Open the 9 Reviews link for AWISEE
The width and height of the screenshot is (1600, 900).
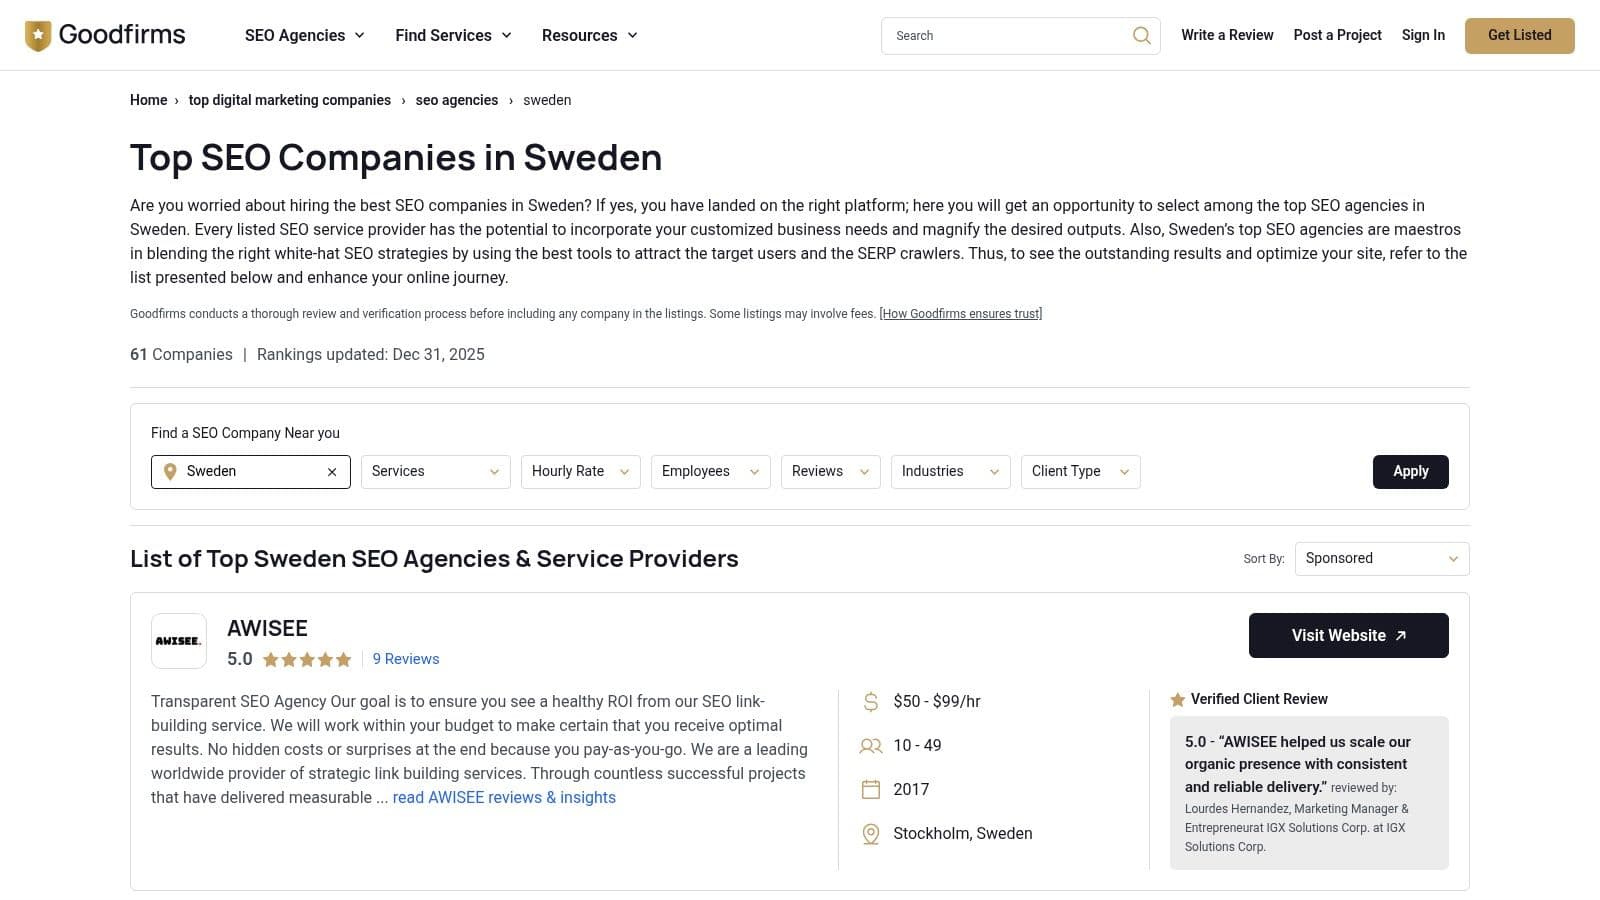pos(405,659)
